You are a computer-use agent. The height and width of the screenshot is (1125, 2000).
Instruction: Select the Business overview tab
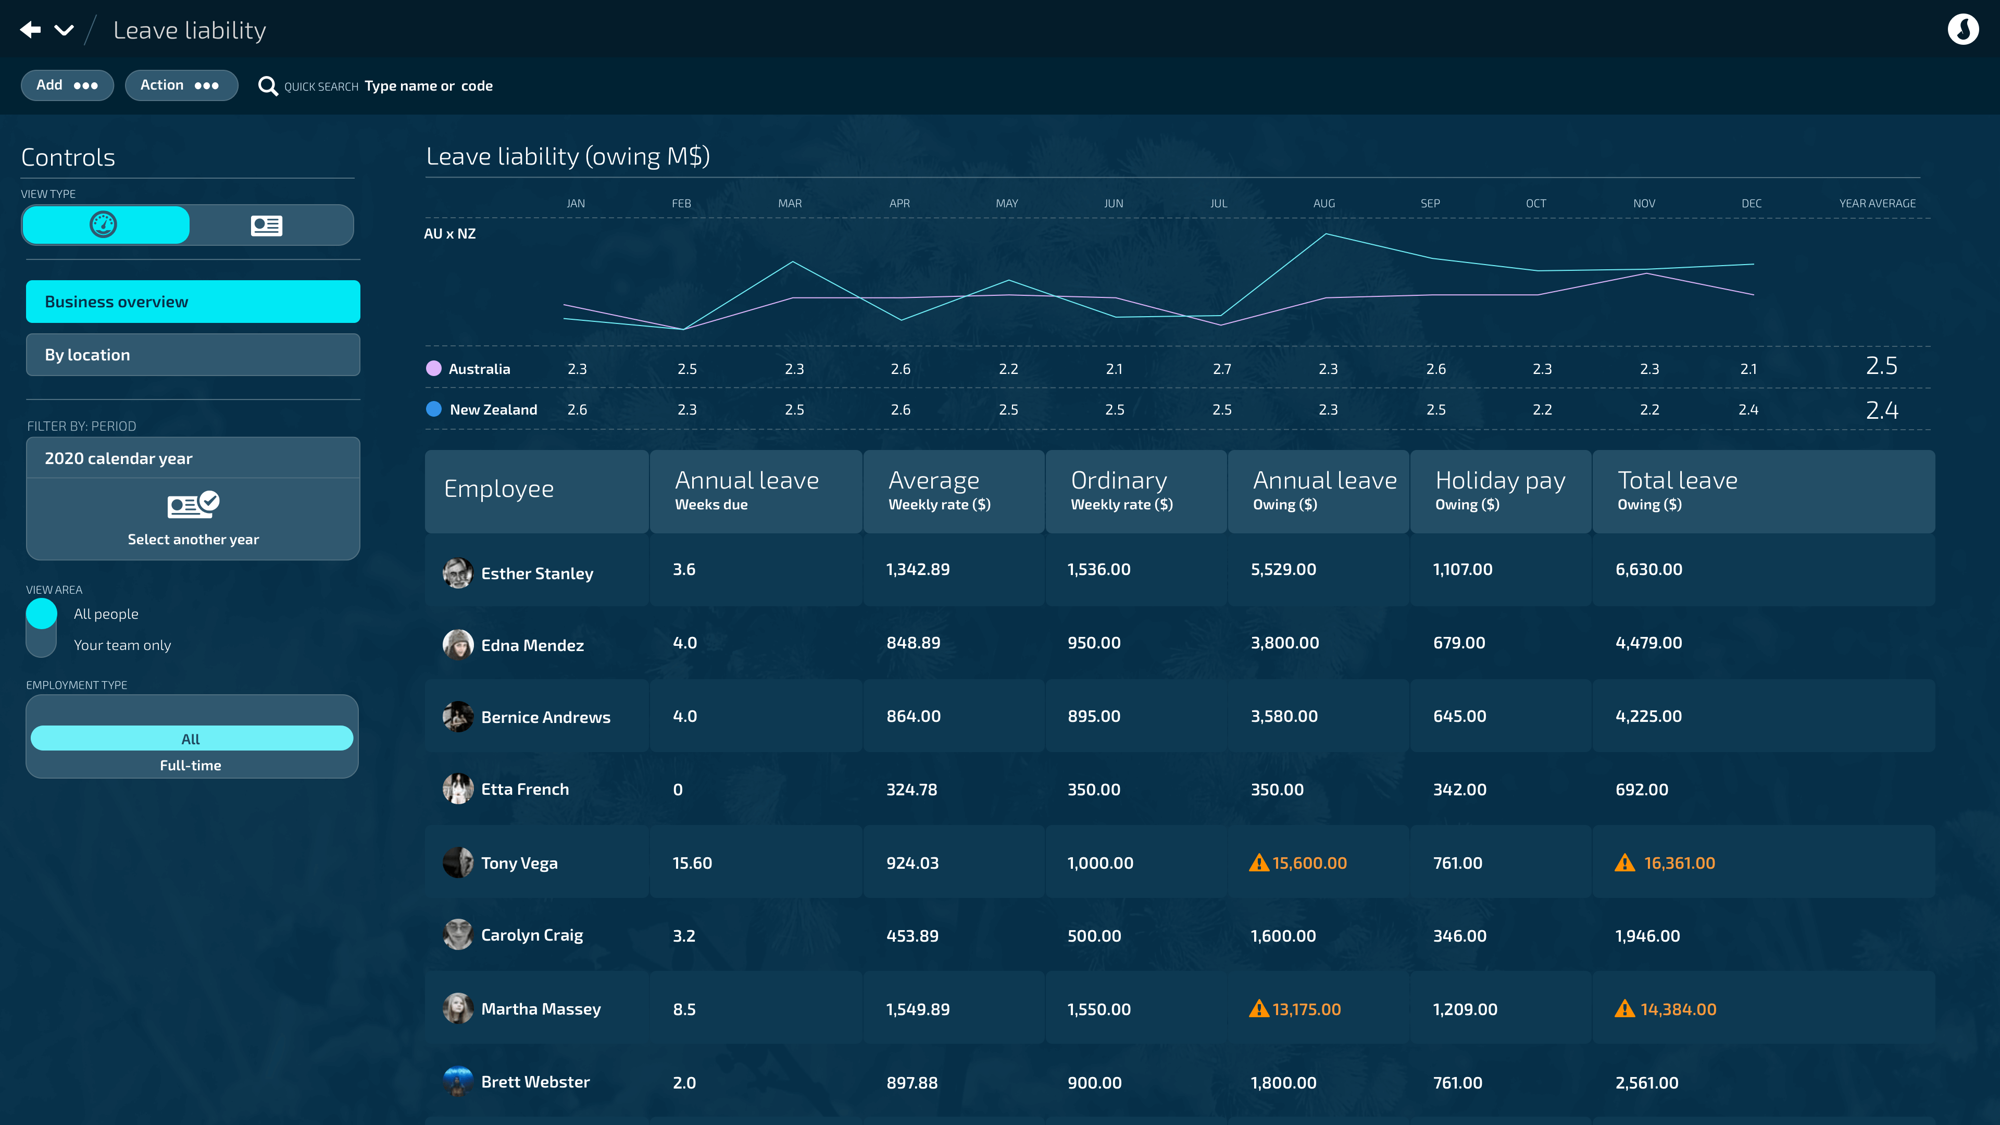[x=193, y=302]
